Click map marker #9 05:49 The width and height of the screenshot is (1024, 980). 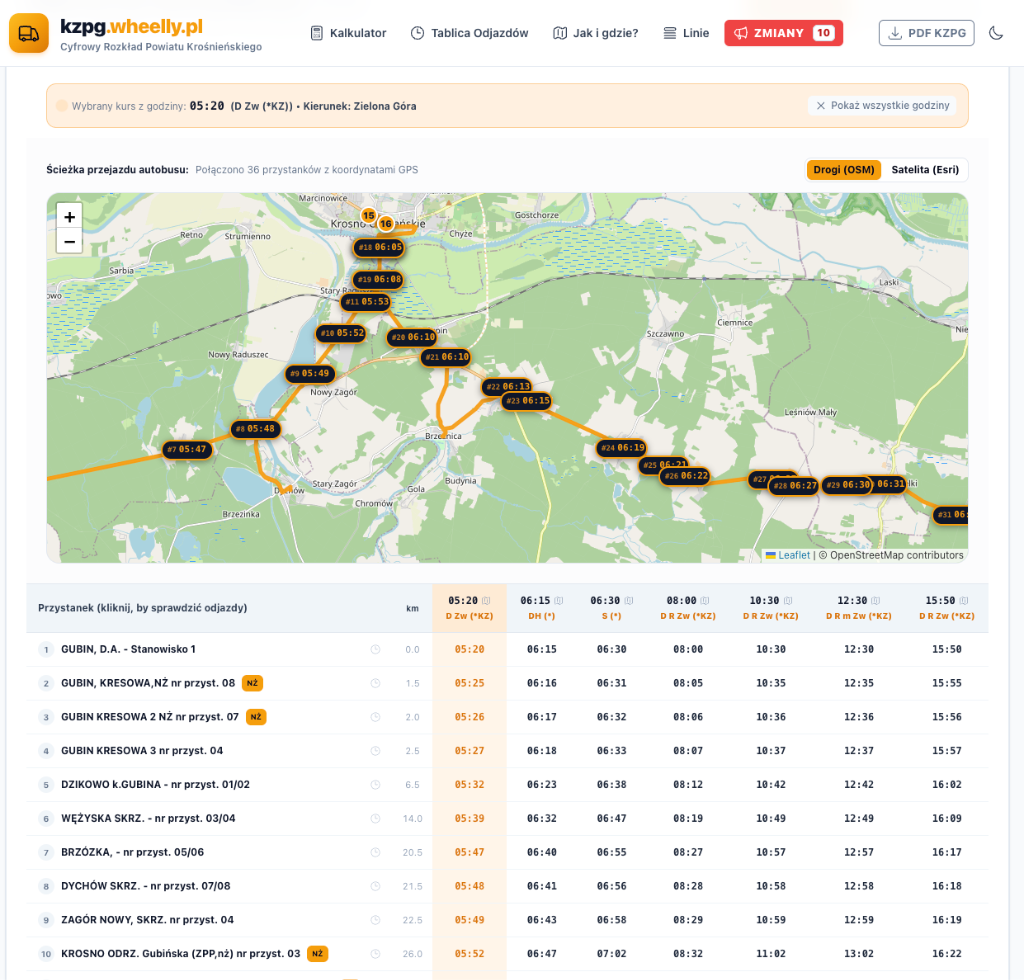310,373
